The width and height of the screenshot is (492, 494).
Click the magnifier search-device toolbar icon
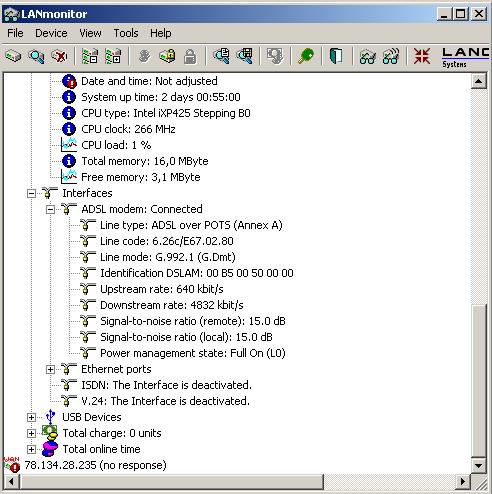pos(36,56)
